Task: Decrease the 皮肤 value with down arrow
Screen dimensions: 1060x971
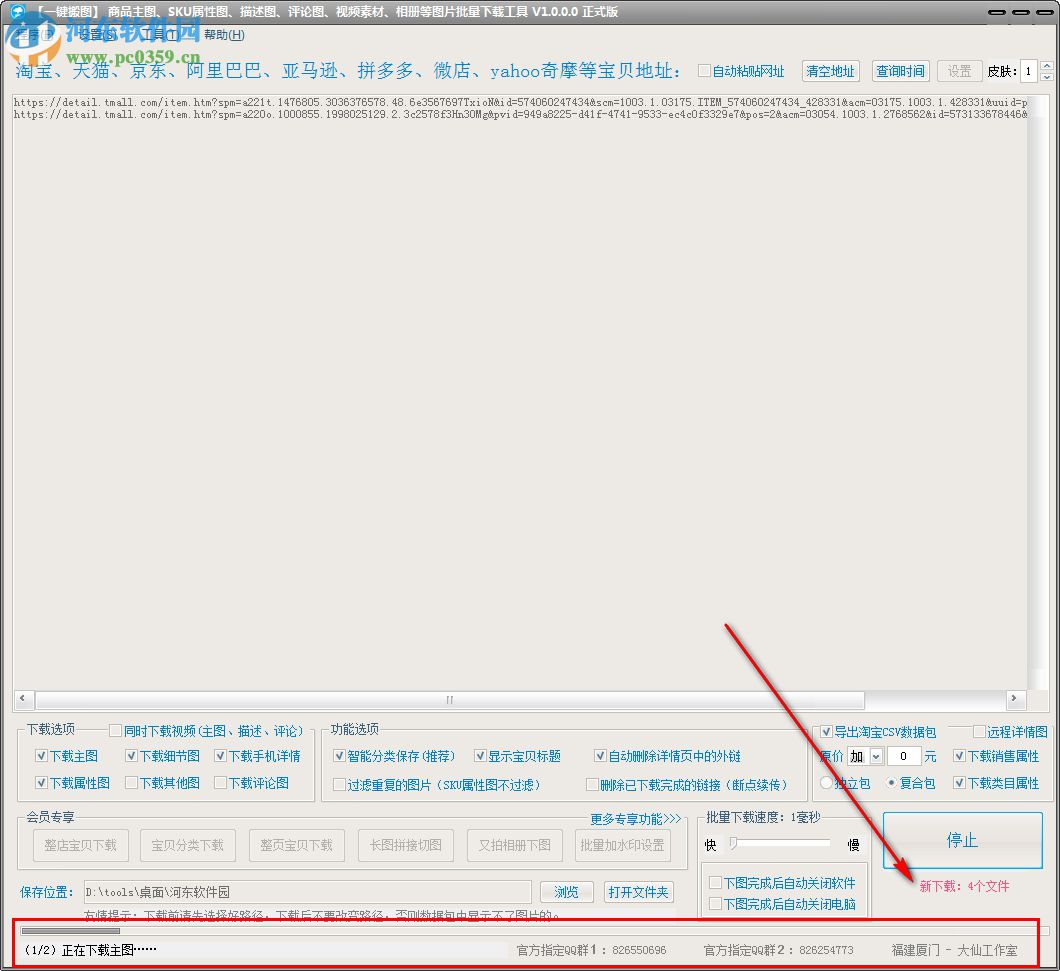Action: pos(1046,76)
